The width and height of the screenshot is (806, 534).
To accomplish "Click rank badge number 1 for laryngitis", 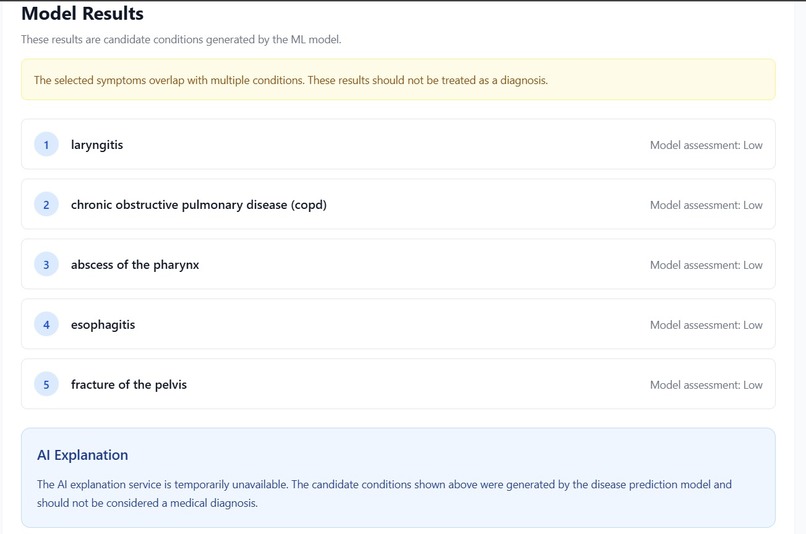I will point(46,145).
